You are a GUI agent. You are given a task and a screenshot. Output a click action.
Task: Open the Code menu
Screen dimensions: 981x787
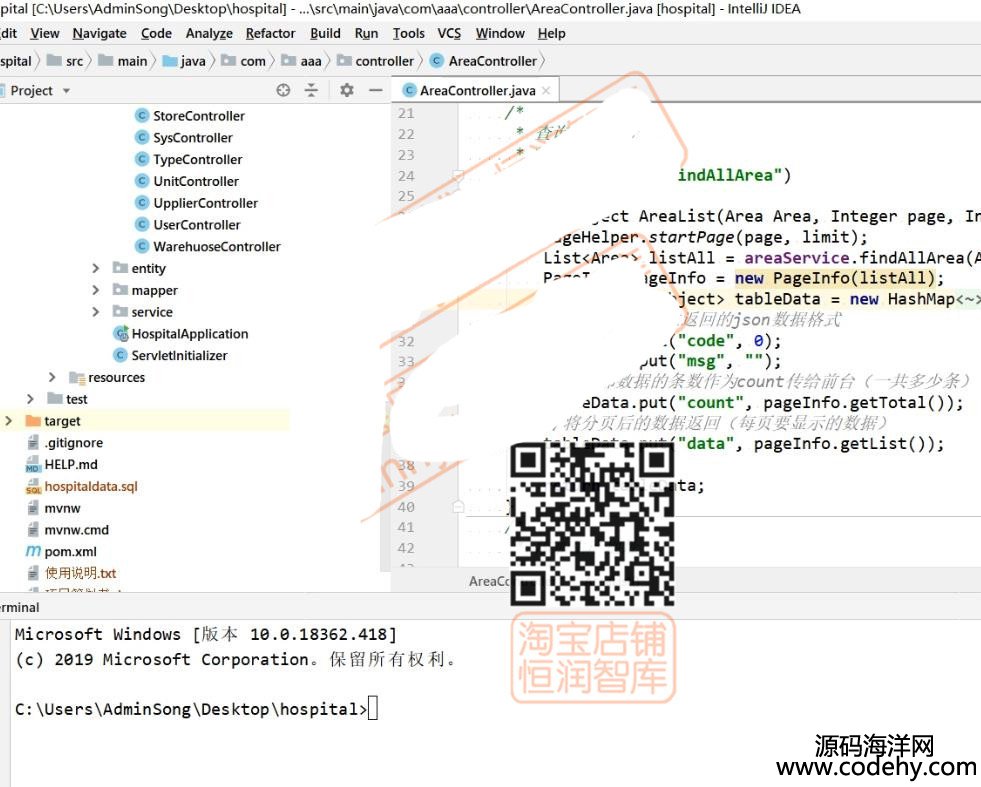(x=156, y=33)
